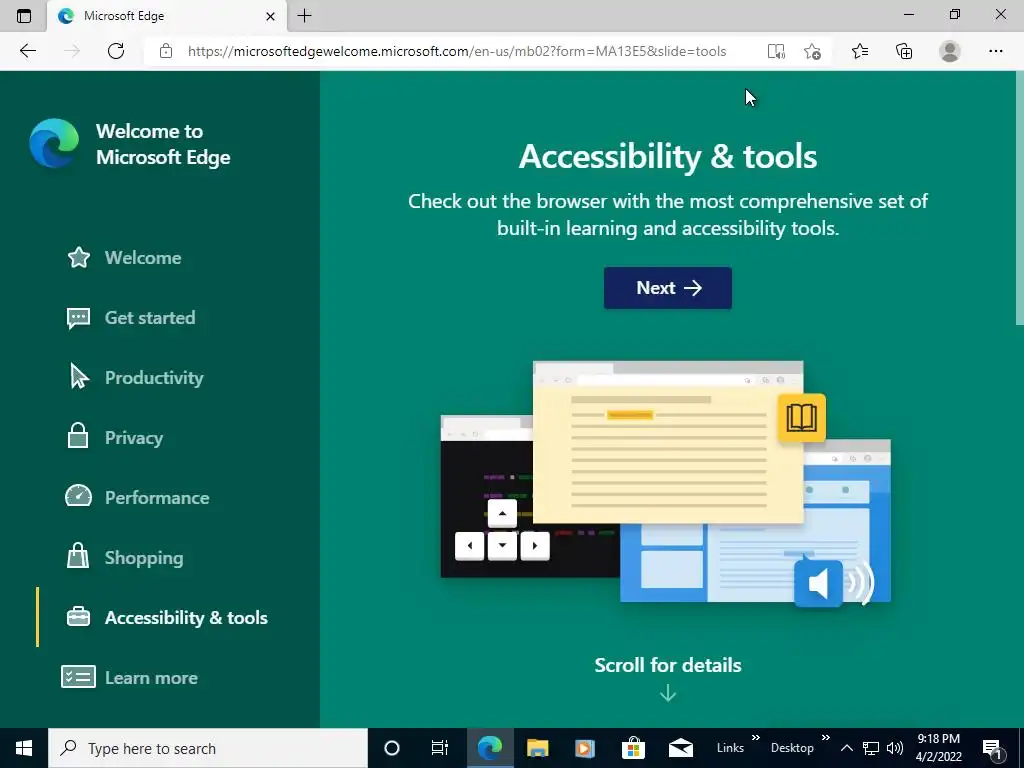Click the Welcome star icon

pyautogui.click(x=78, y=257)
